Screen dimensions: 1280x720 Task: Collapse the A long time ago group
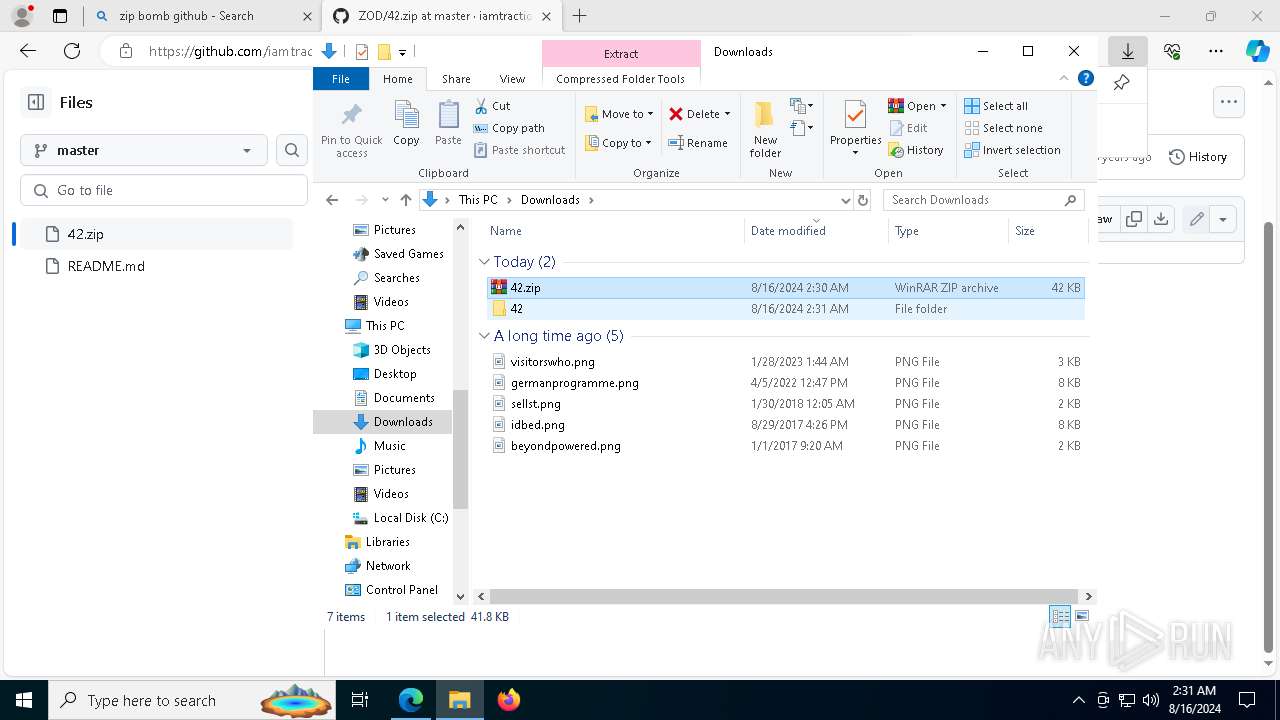(484, 336)
